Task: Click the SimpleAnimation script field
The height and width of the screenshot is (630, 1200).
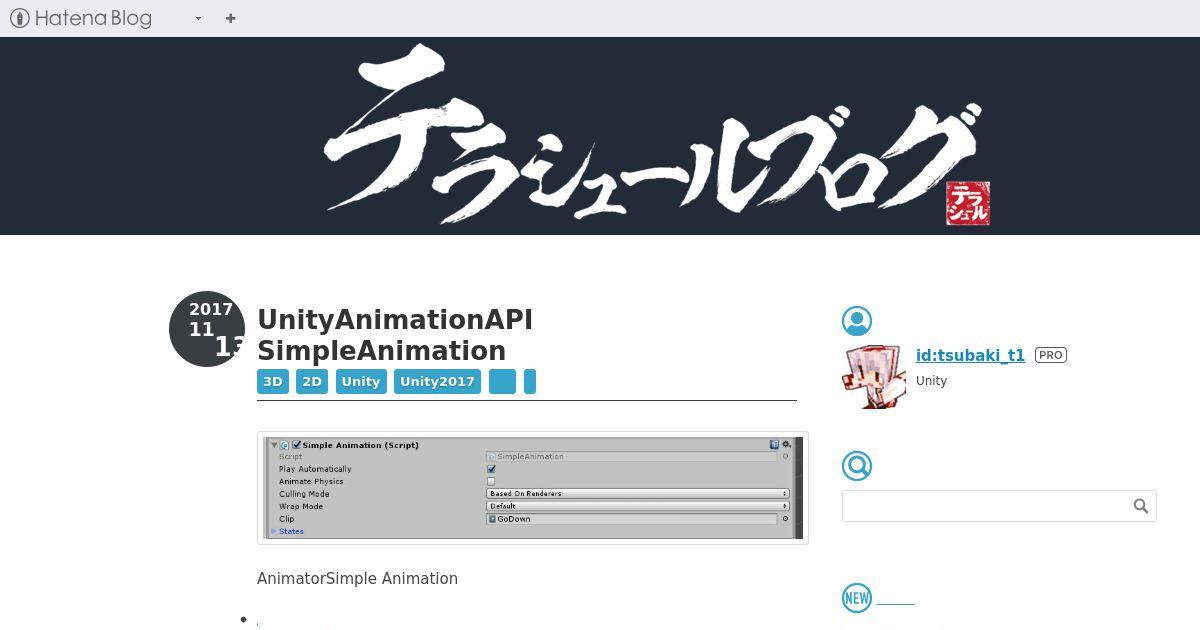Action: pos(632,456)
